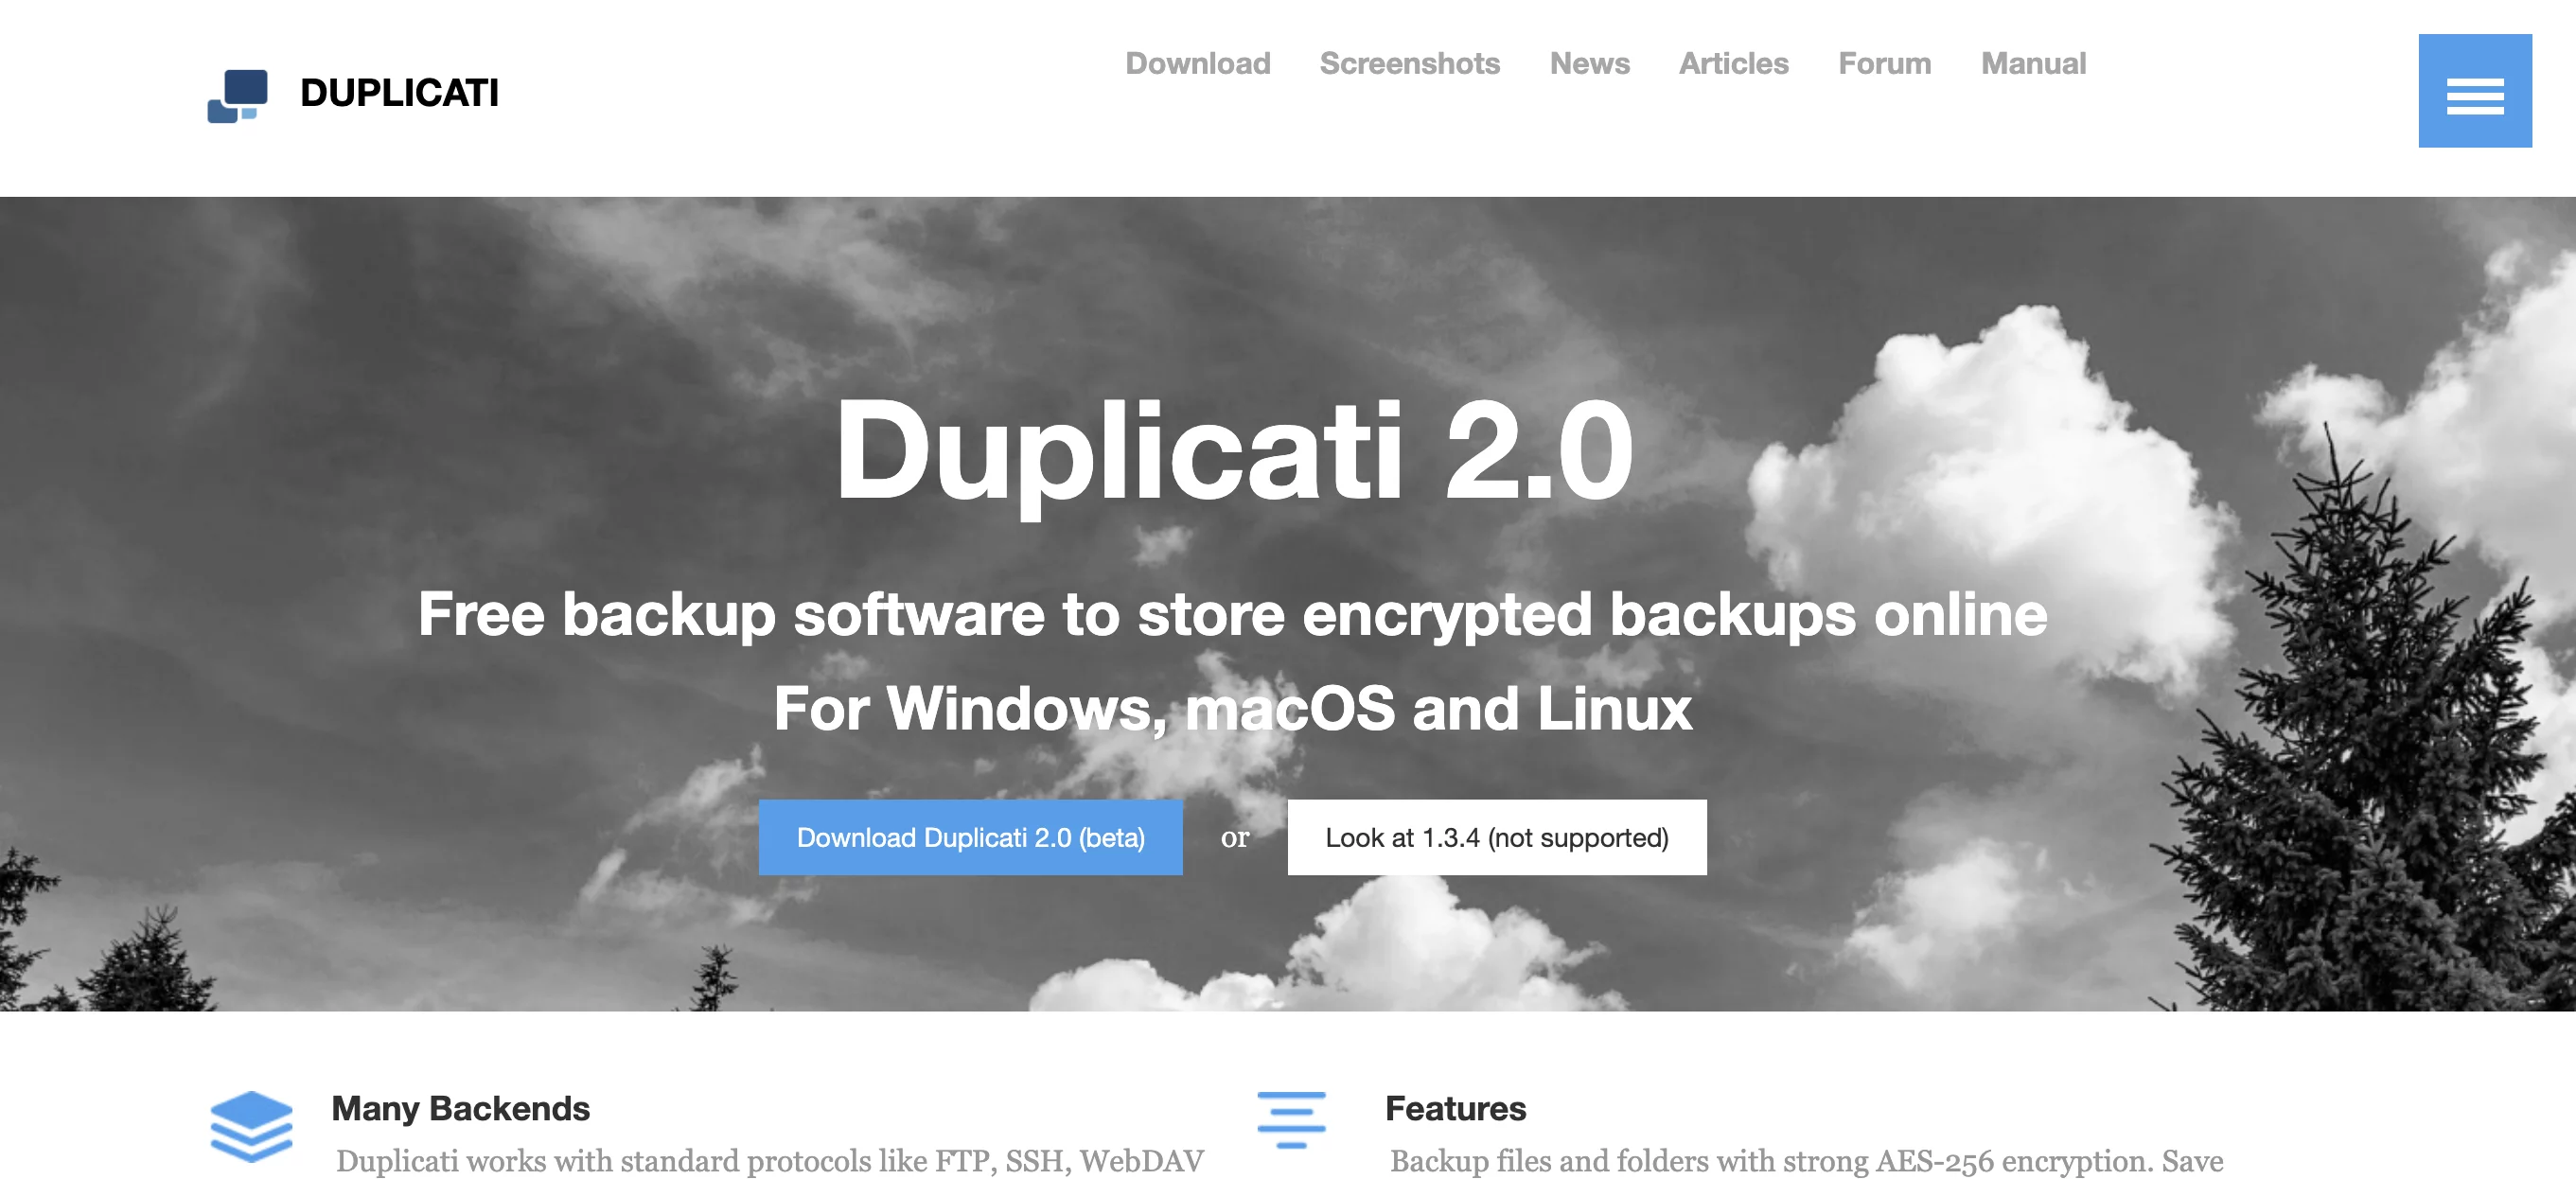
Task: Download Duplicati 2.0 beta button
Action: click(x=969, y=837)
